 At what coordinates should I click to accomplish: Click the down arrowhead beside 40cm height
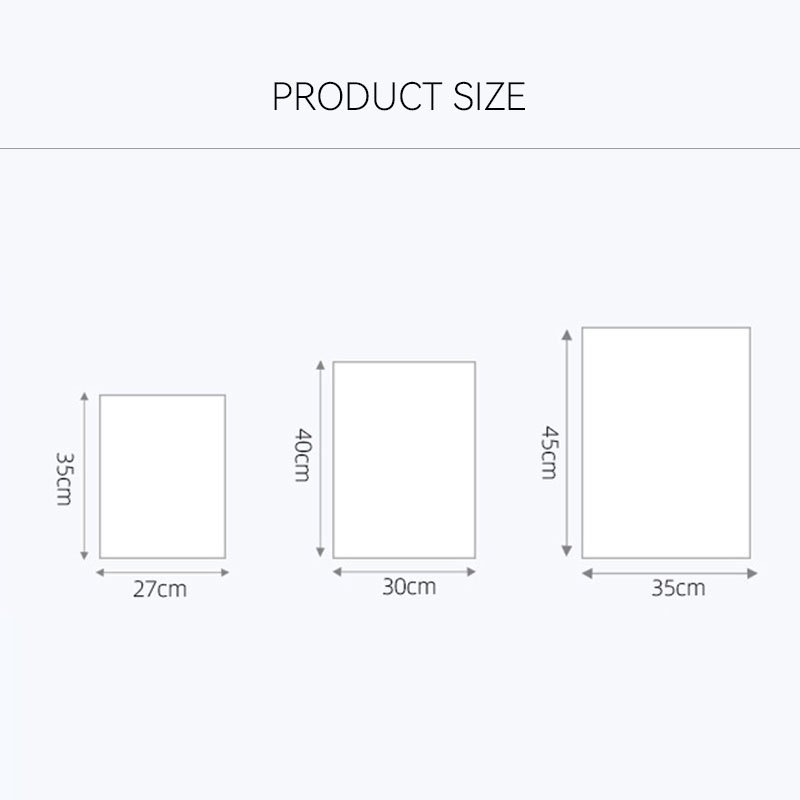click(320, 552)
